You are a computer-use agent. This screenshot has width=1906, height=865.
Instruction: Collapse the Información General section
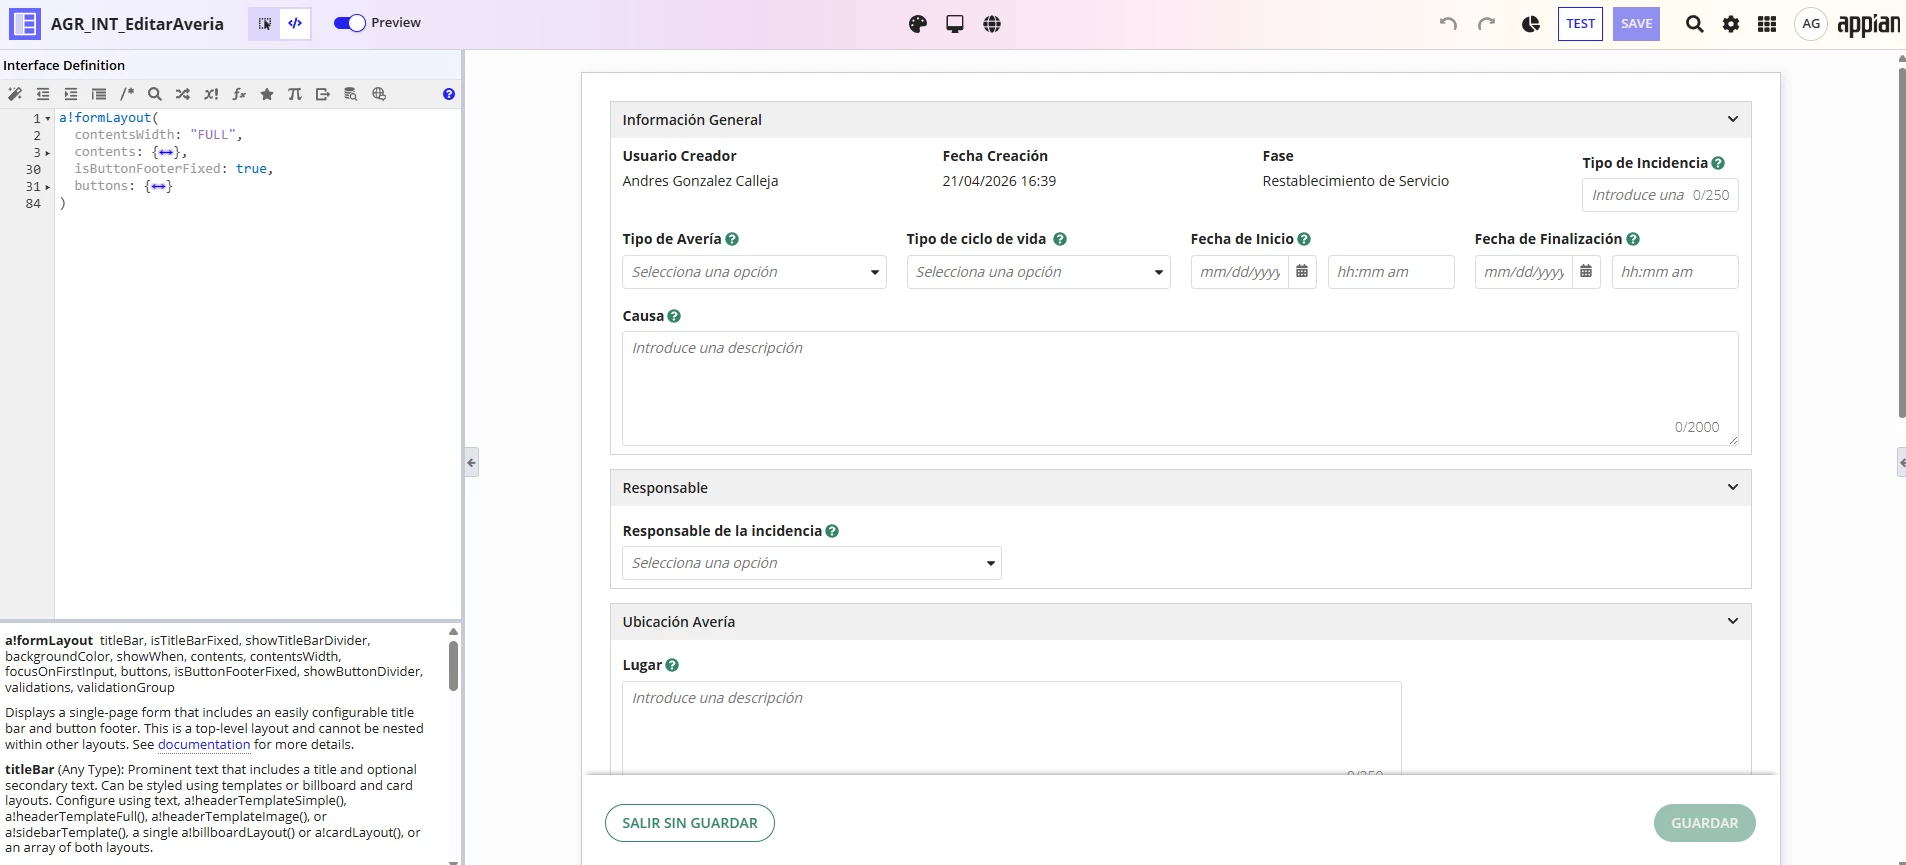(x=1733, y=119)
